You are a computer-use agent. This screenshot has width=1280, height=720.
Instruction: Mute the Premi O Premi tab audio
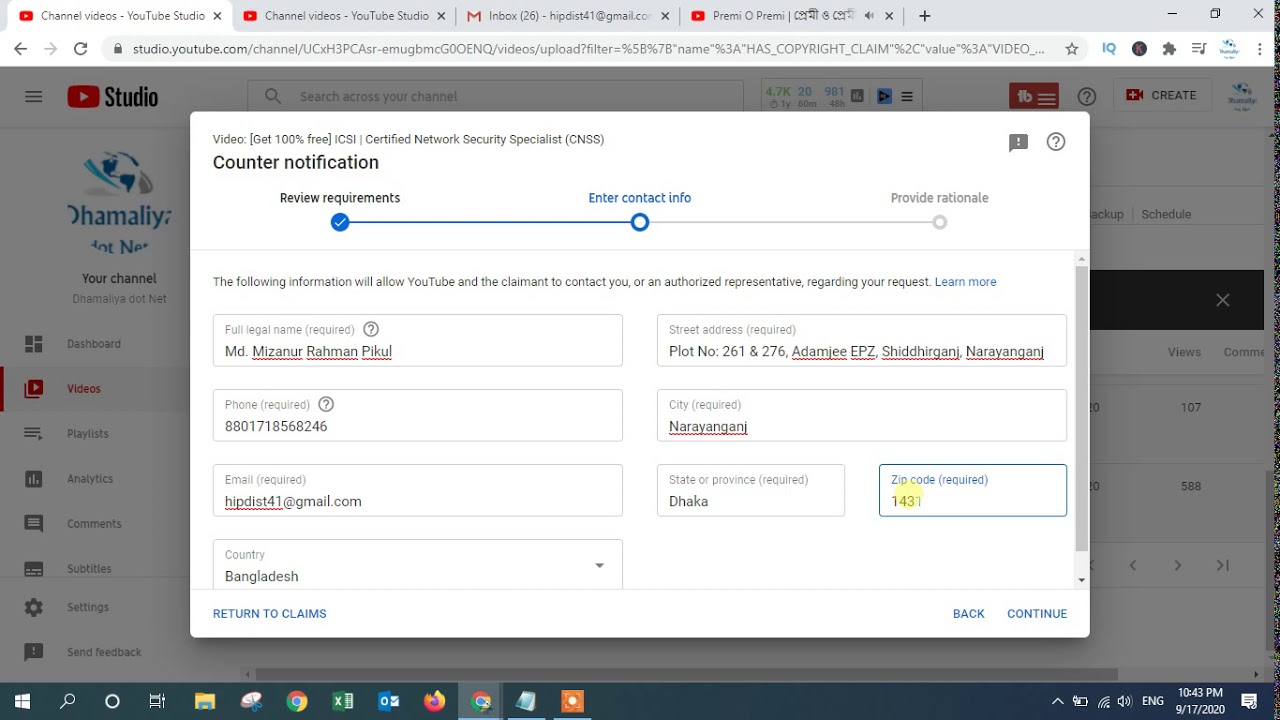point(868,16)
